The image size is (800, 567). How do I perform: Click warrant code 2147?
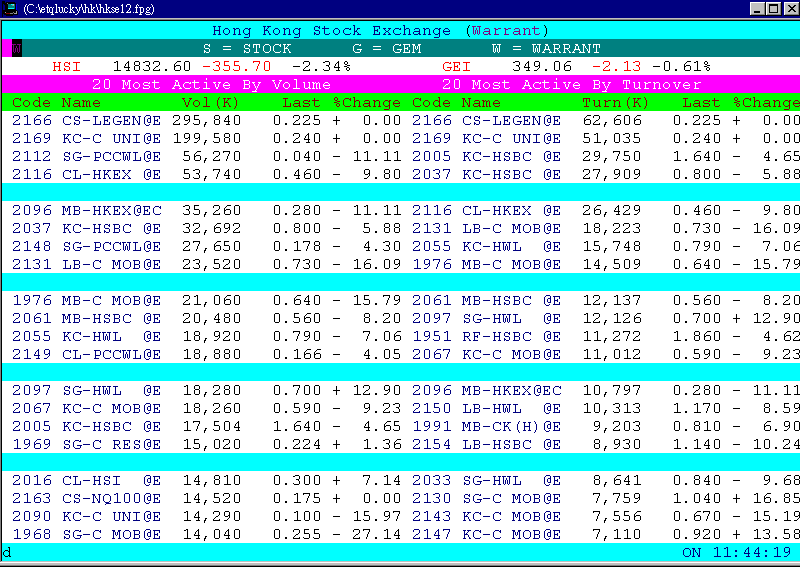tap(432, 534)
